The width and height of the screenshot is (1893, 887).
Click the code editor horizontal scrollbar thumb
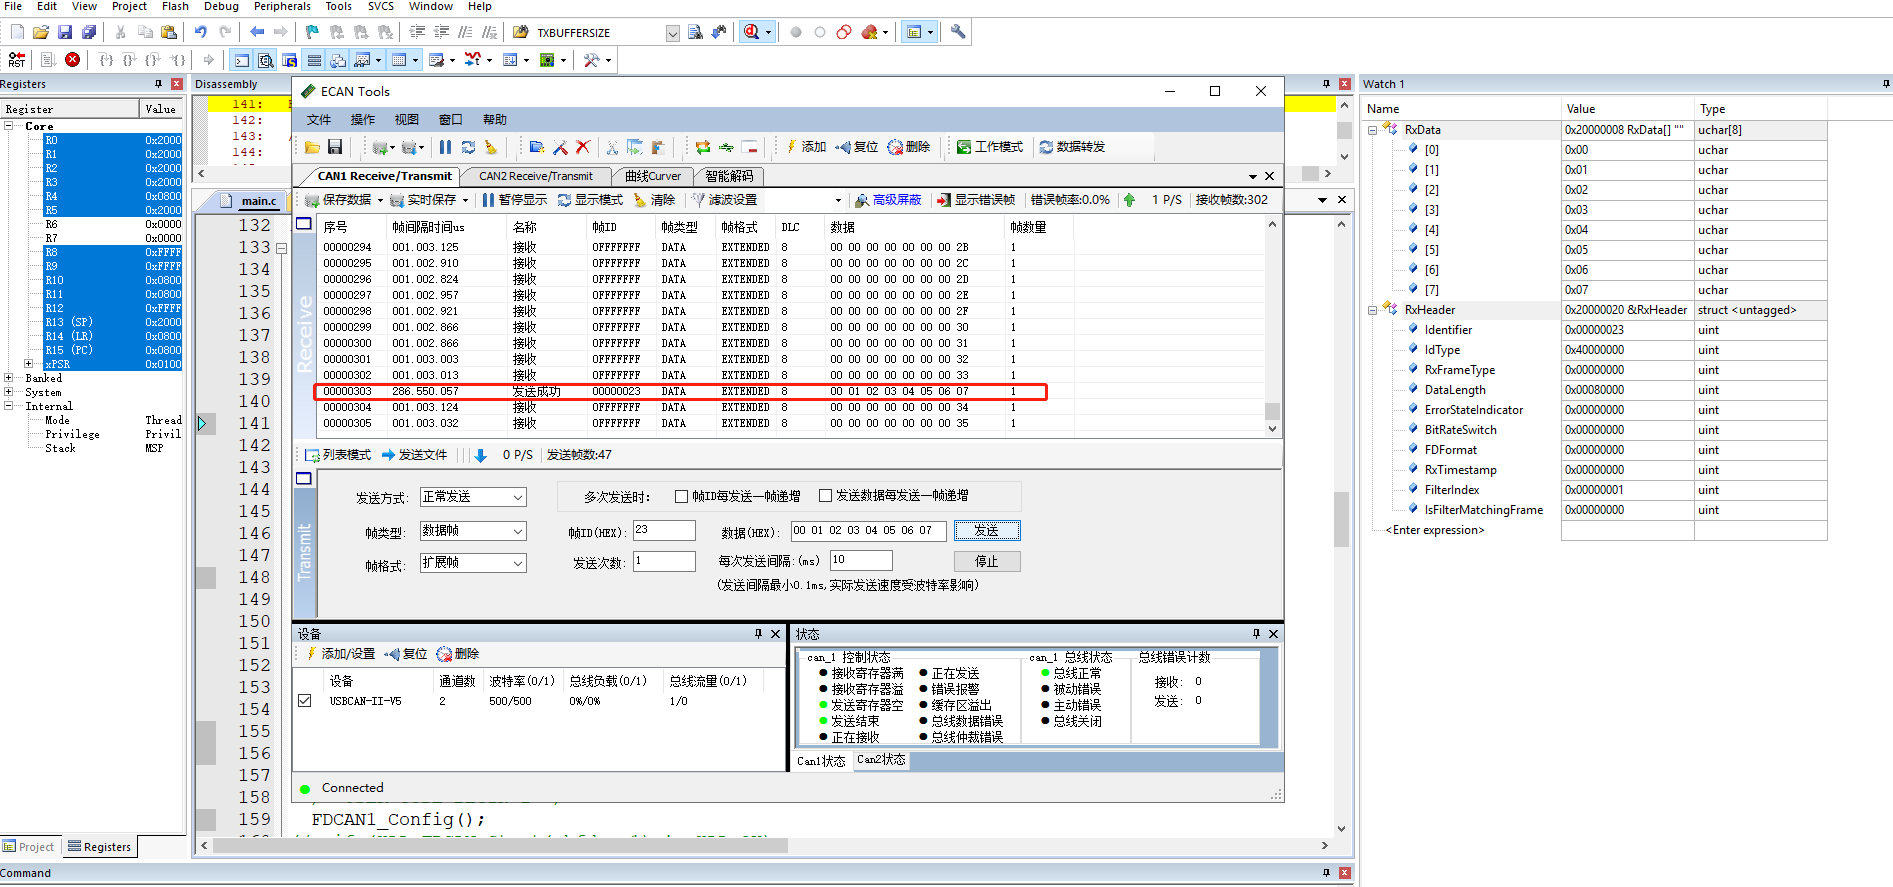point(500,846)
